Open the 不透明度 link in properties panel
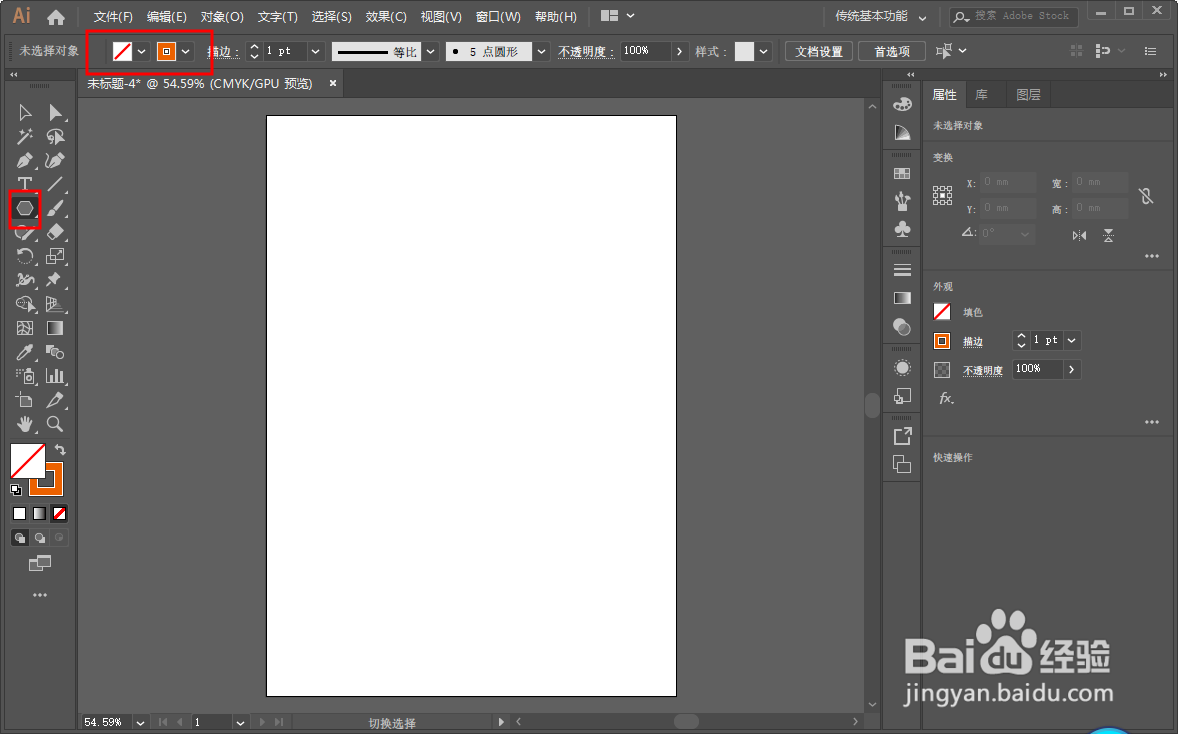1178x734 pixels. pos(983,370)
